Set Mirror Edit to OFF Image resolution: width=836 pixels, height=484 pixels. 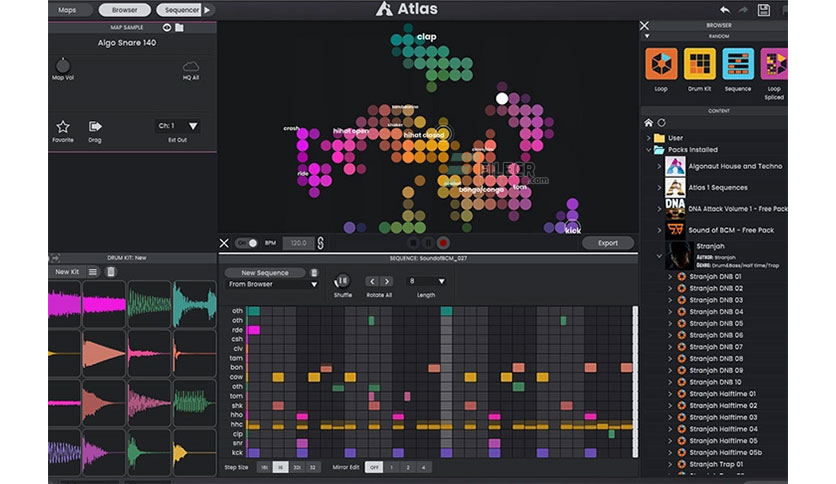click(374, 467)
